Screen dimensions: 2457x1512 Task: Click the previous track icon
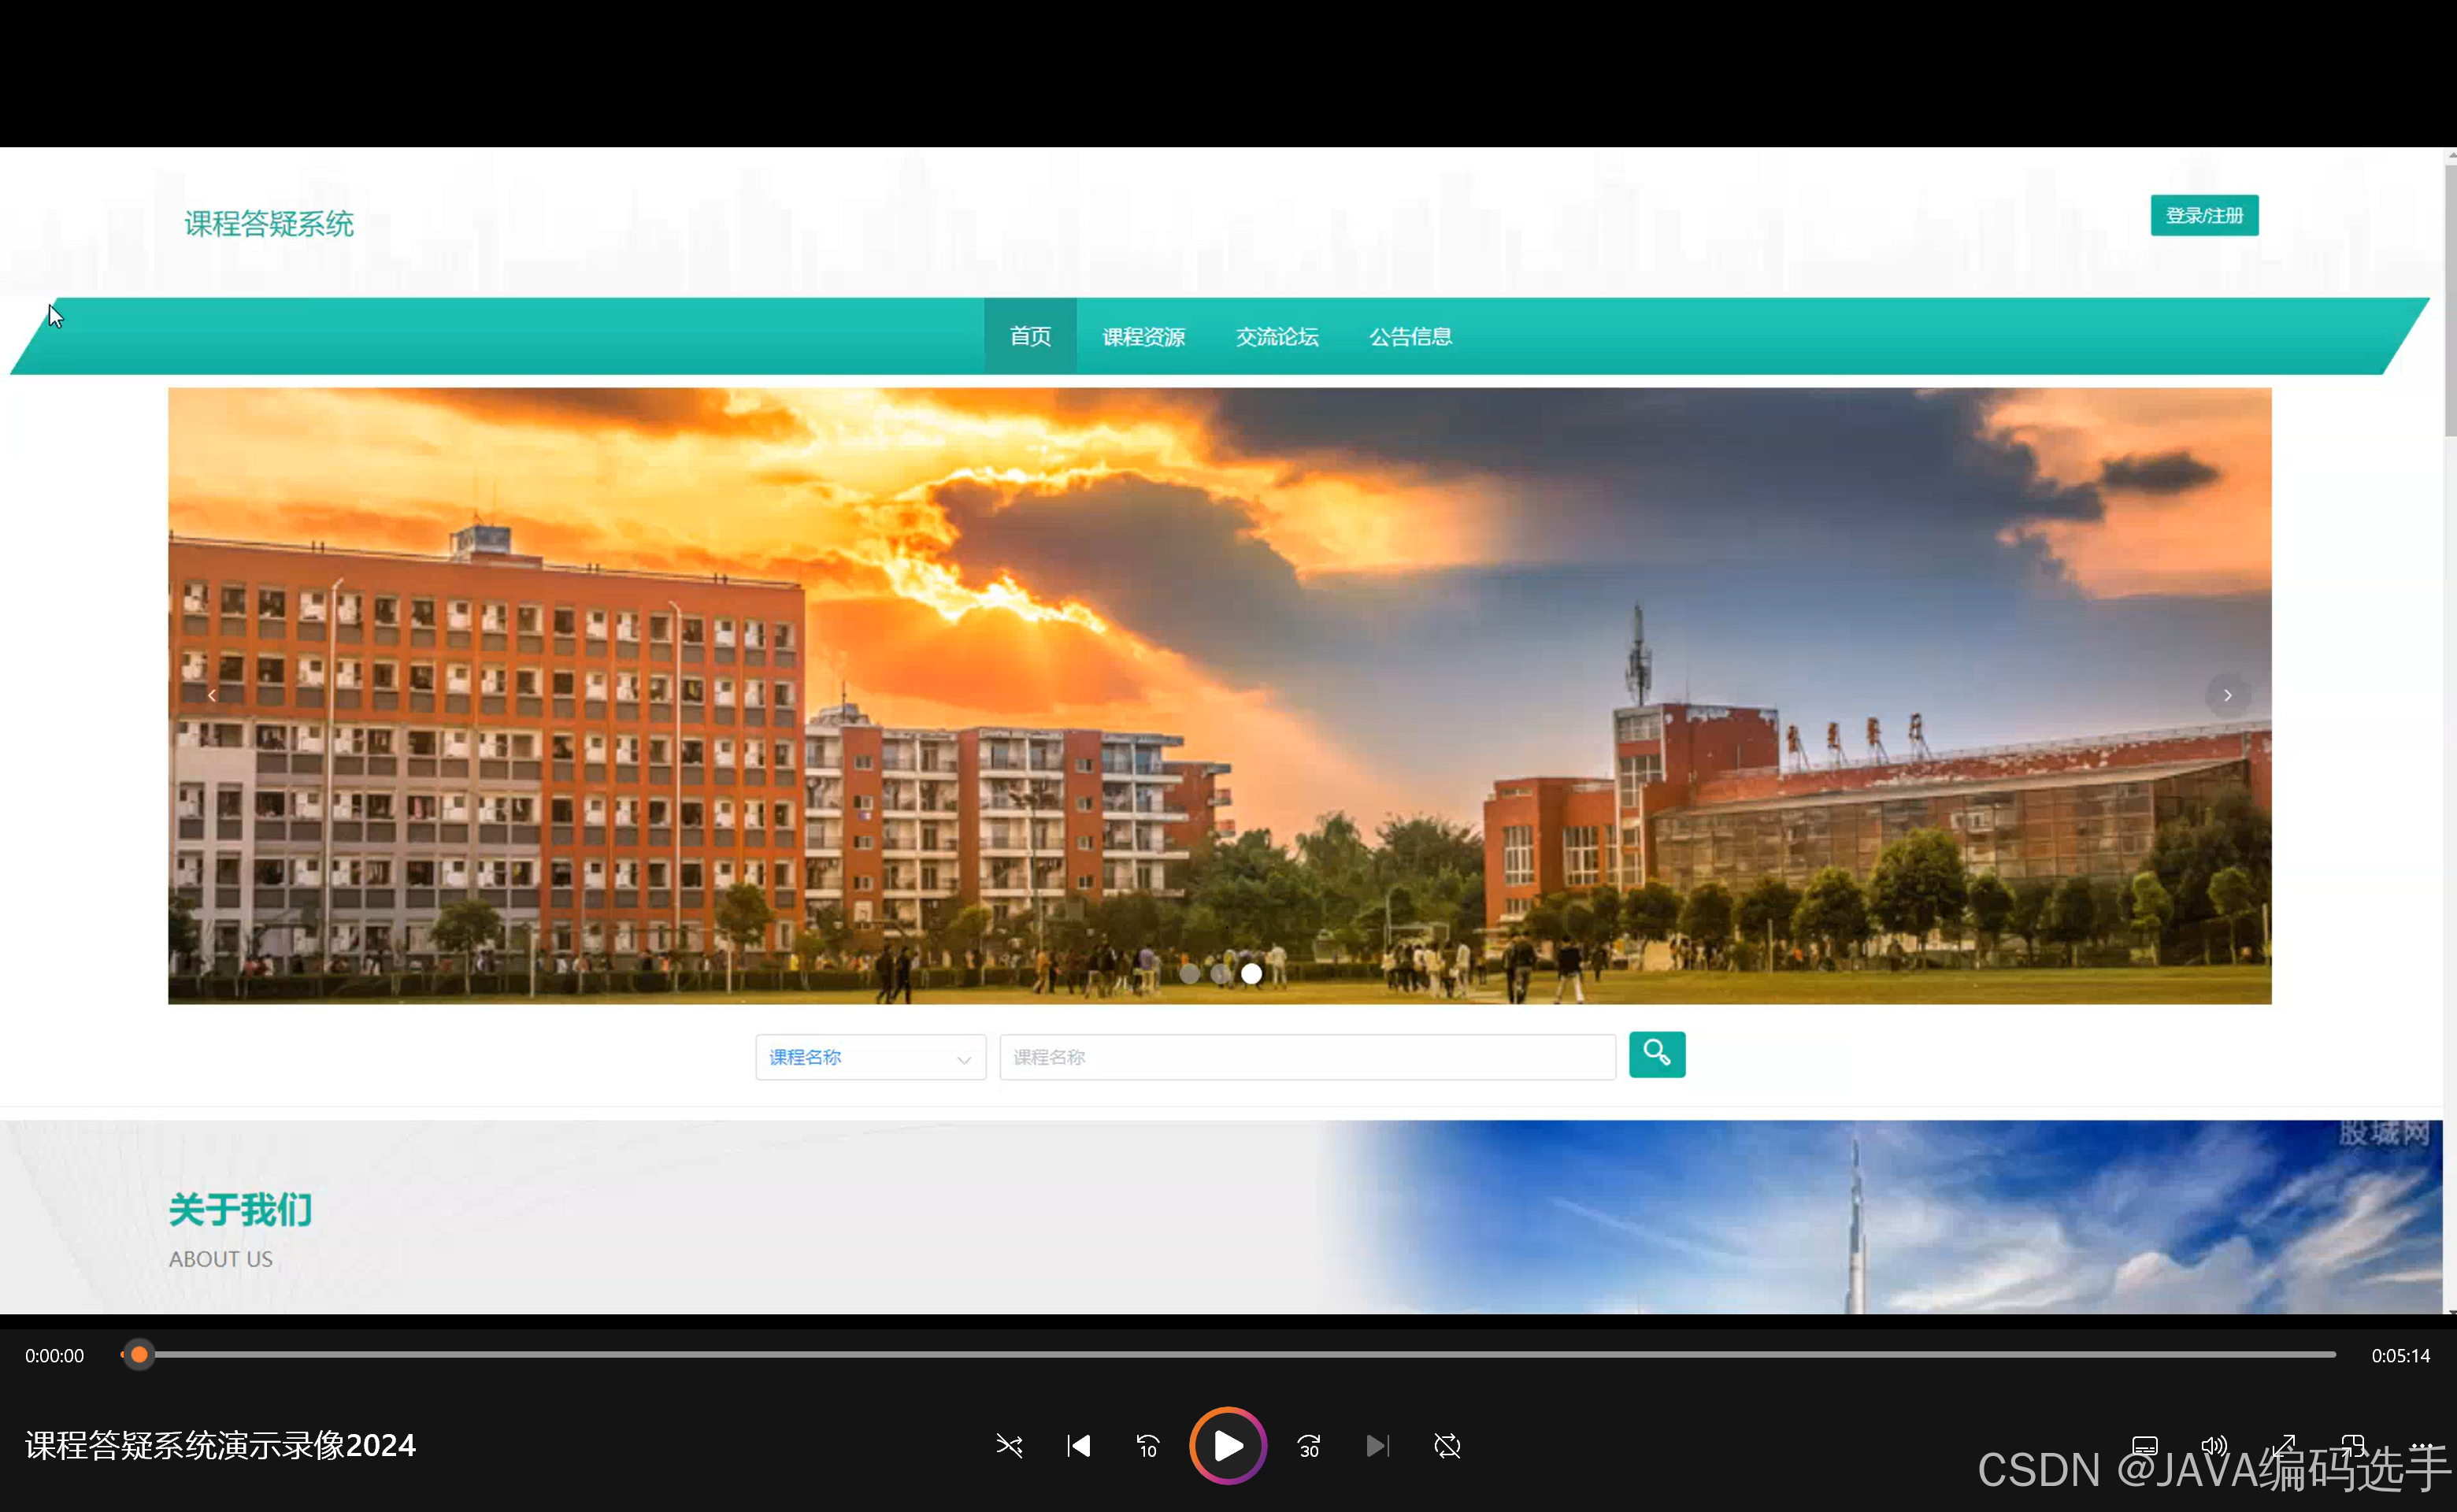click(1078, 1446)
